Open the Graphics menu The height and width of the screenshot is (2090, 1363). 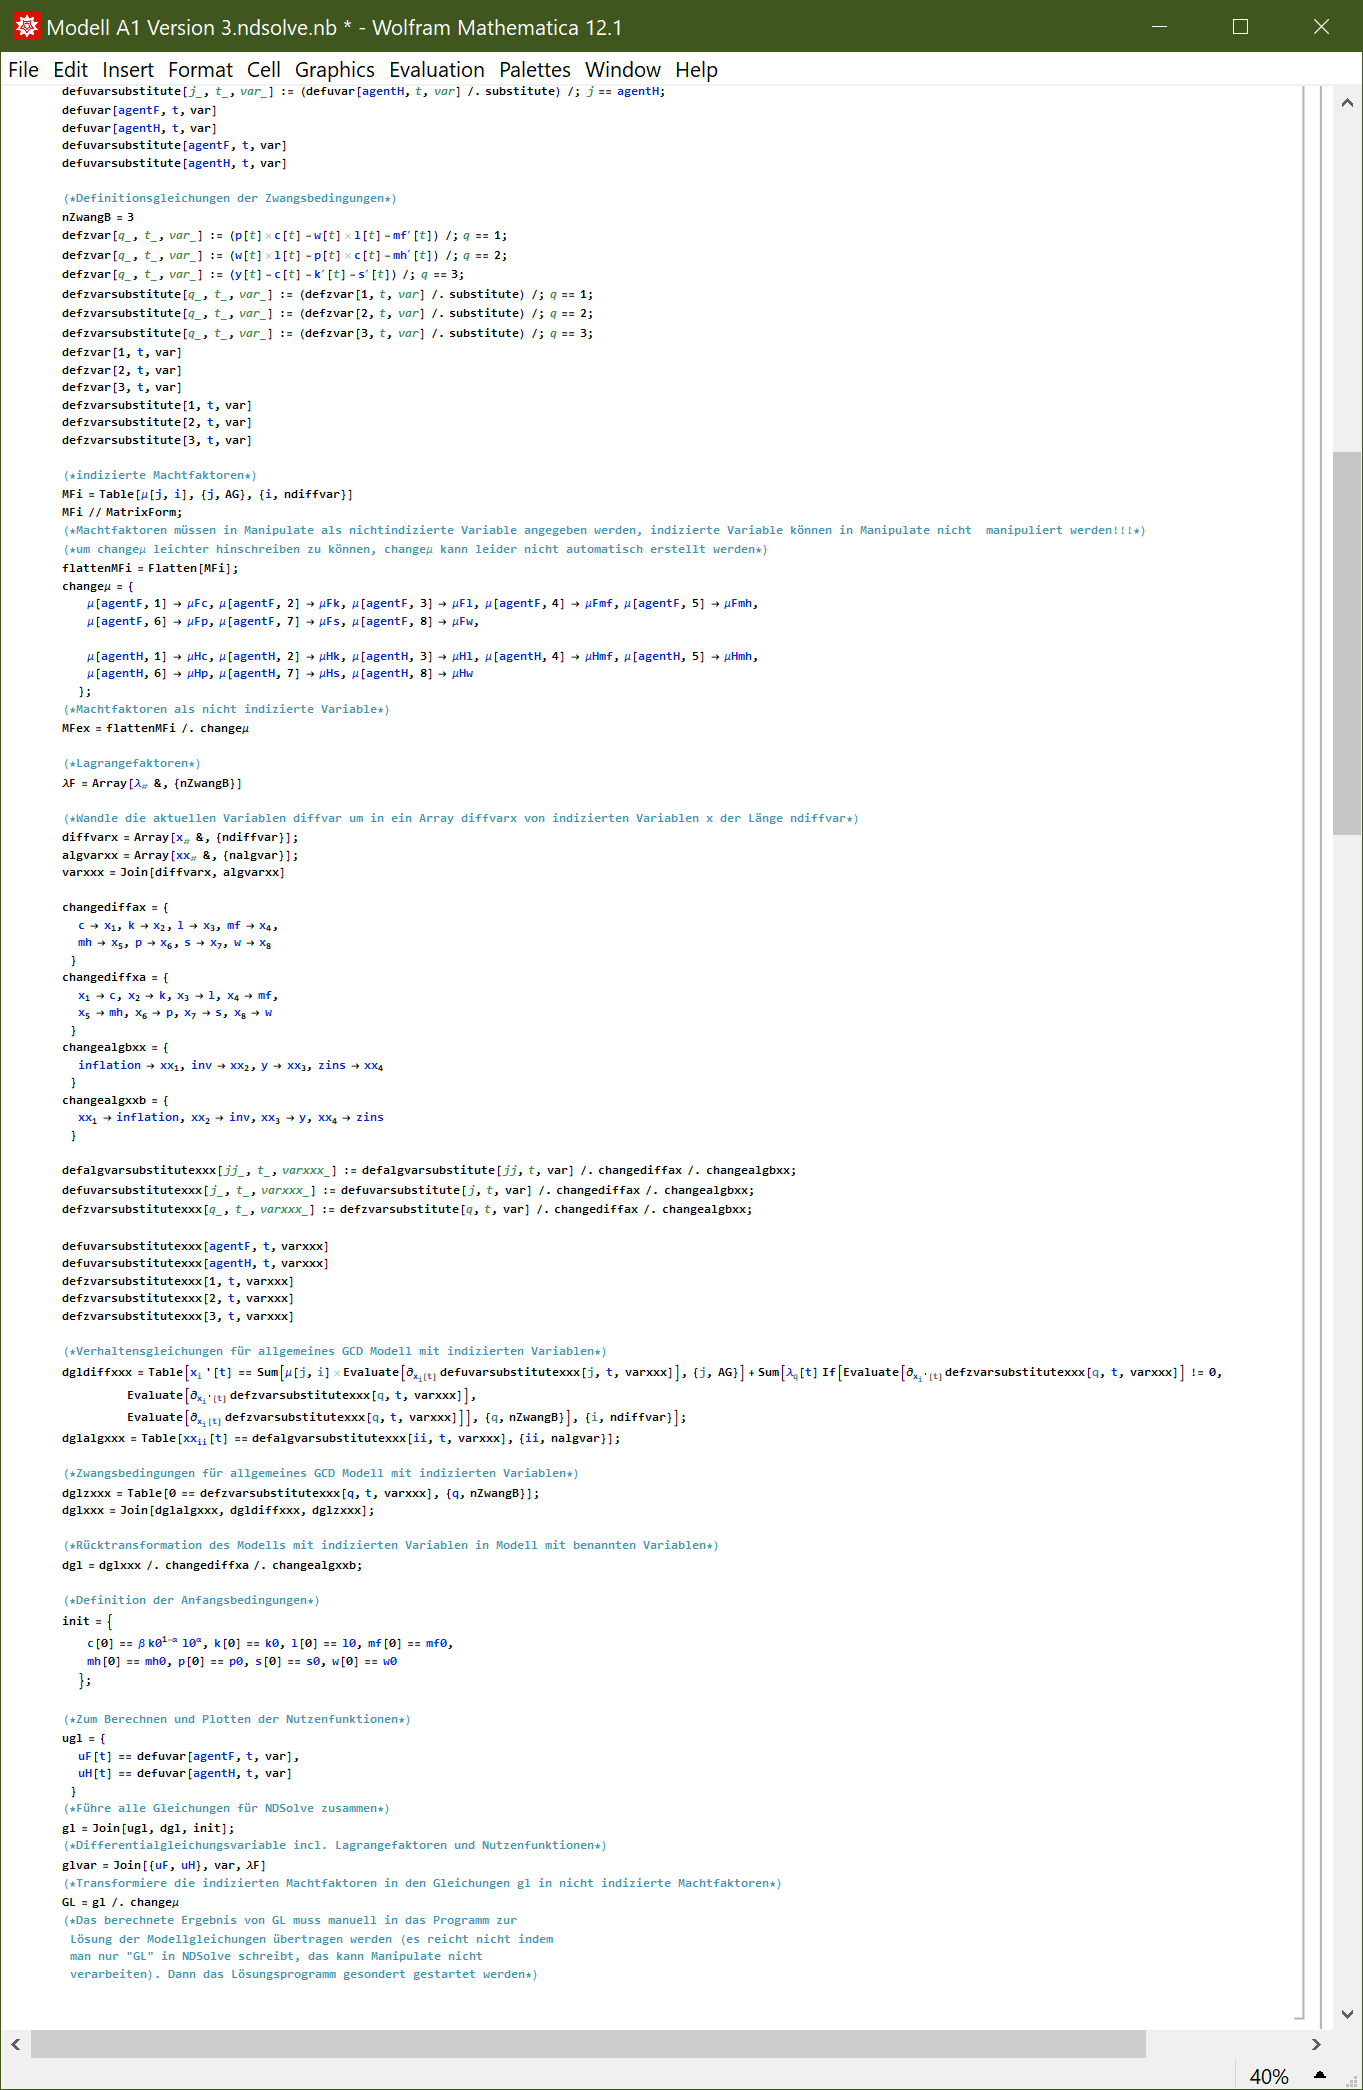coord(335,70)
